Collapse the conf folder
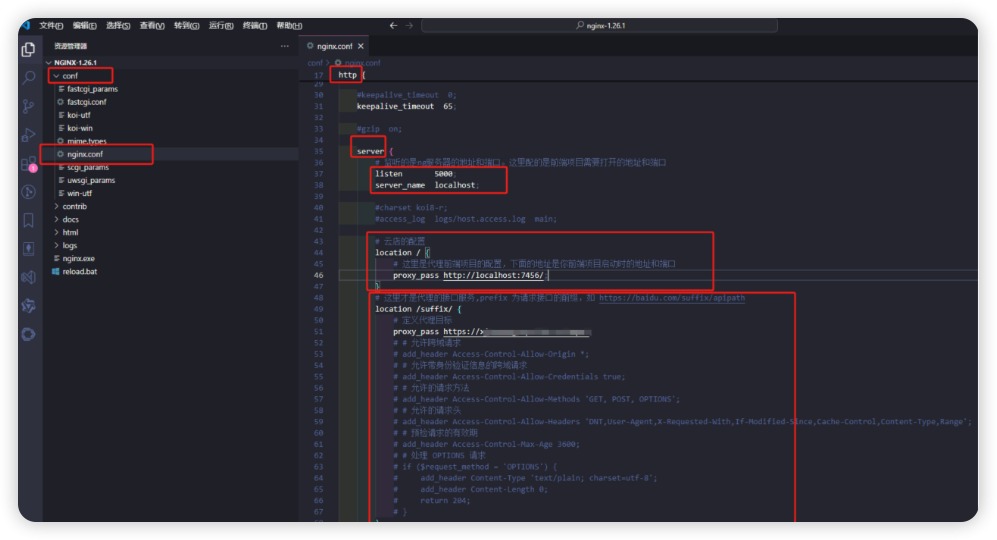Image resolution: width=997 pixels, height=540 pixels. coord(171,76)
